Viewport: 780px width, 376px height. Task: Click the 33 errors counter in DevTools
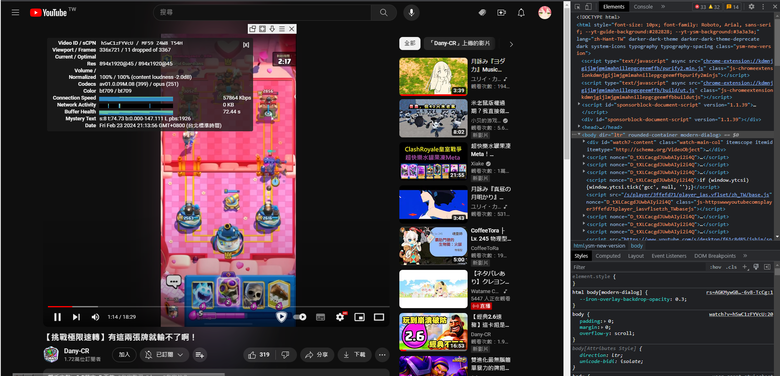(x=701, y=6)
